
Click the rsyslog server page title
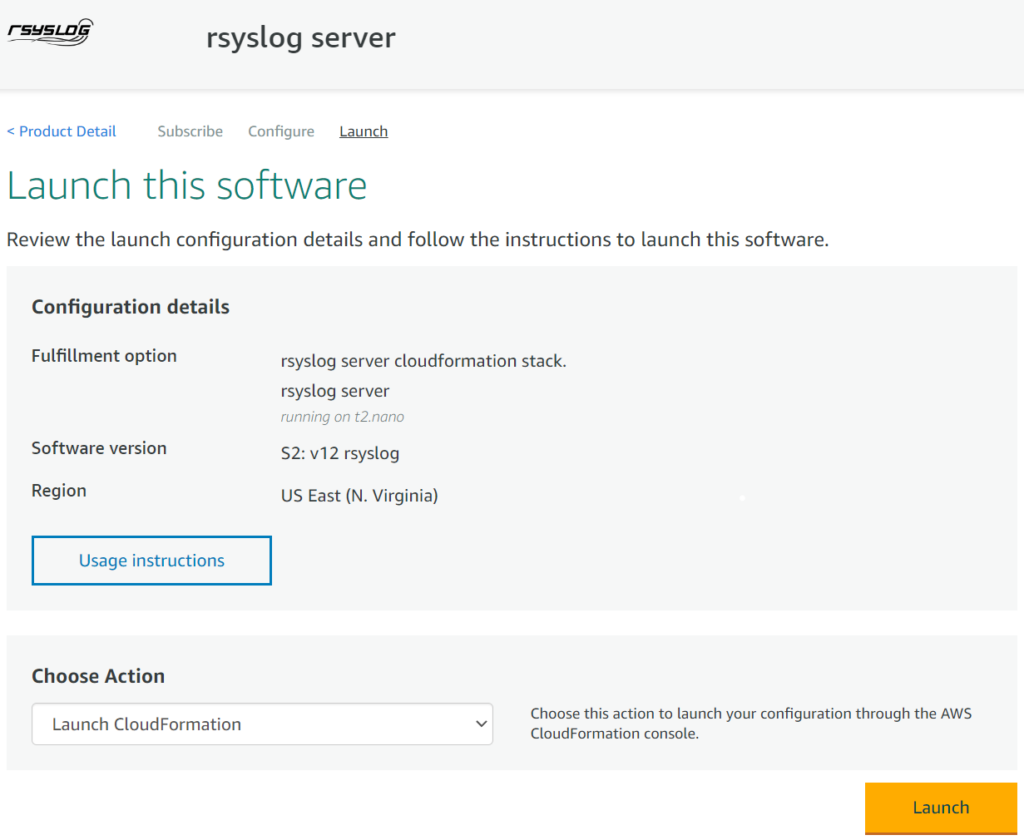[x=300, y=37]
